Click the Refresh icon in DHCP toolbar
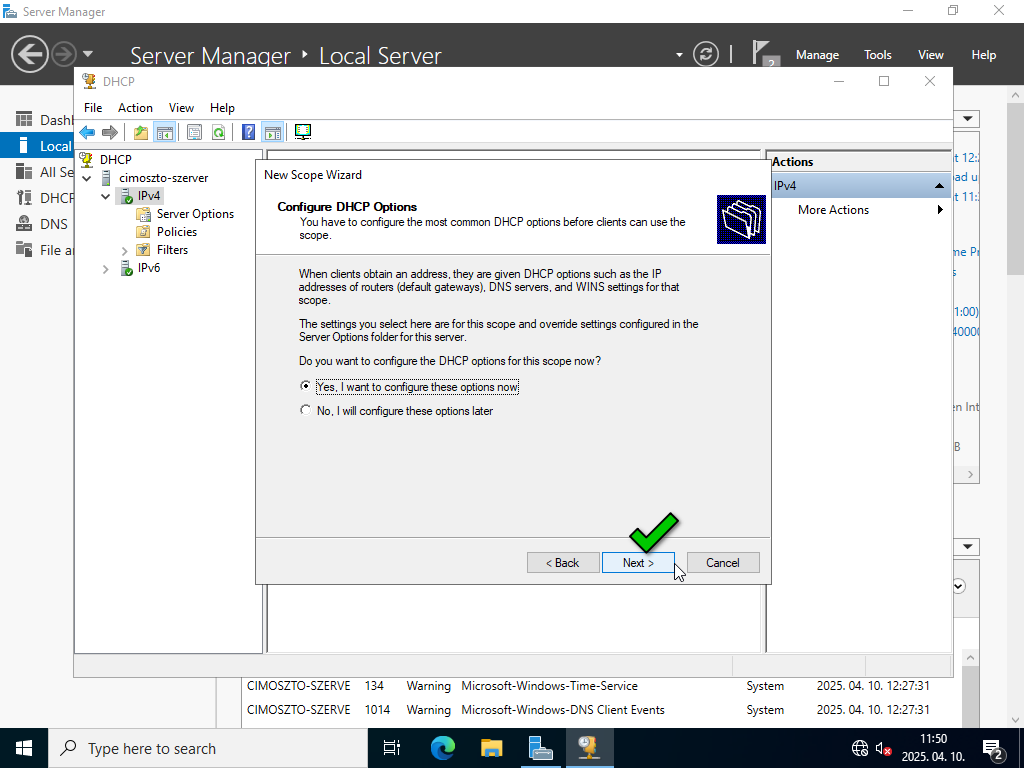 (218, 132)
